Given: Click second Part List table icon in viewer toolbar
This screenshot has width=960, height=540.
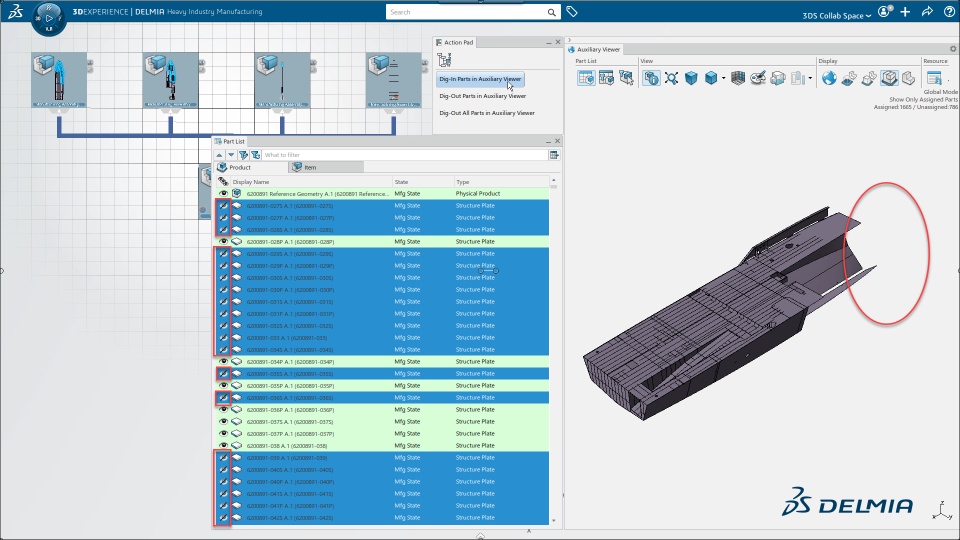Looking at the screenshot, I should pyautogui.click(x=606, y=78).
